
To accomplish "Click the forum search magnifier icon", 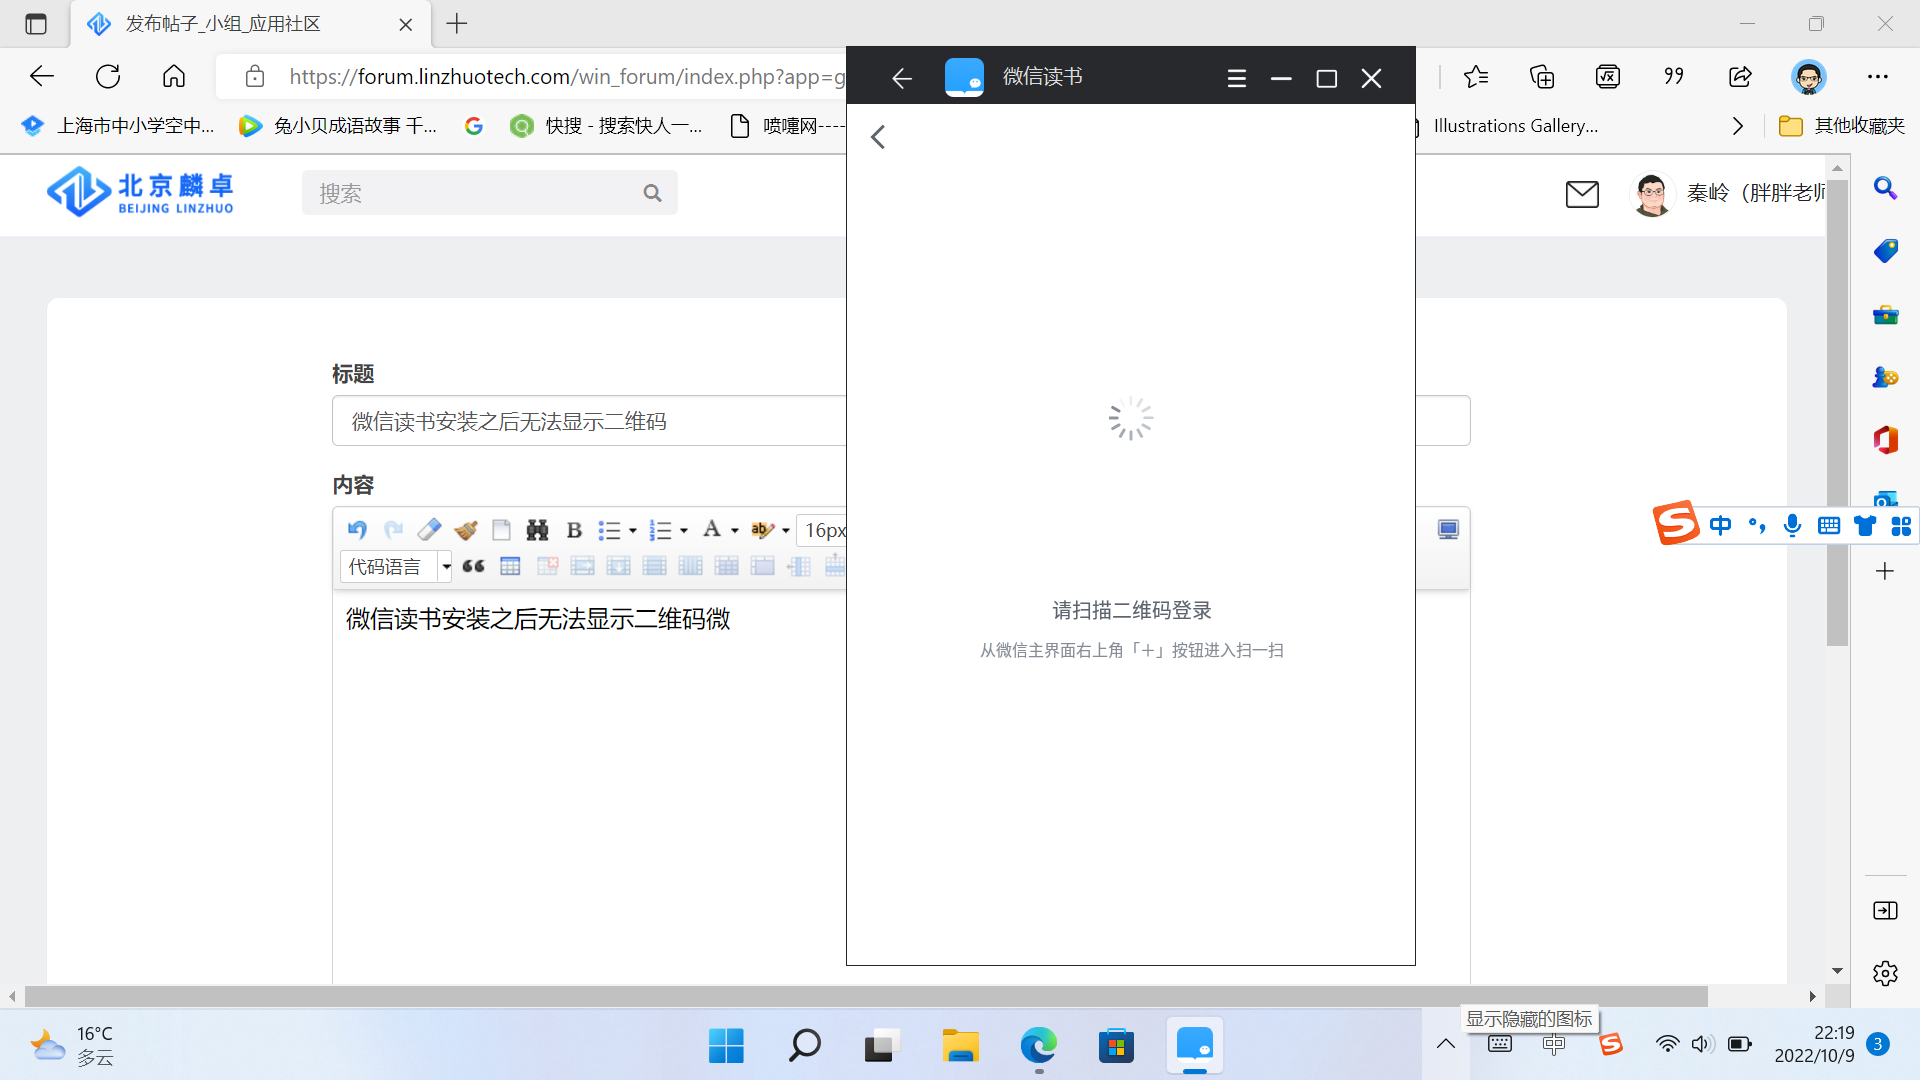I will tap(652, 193).
